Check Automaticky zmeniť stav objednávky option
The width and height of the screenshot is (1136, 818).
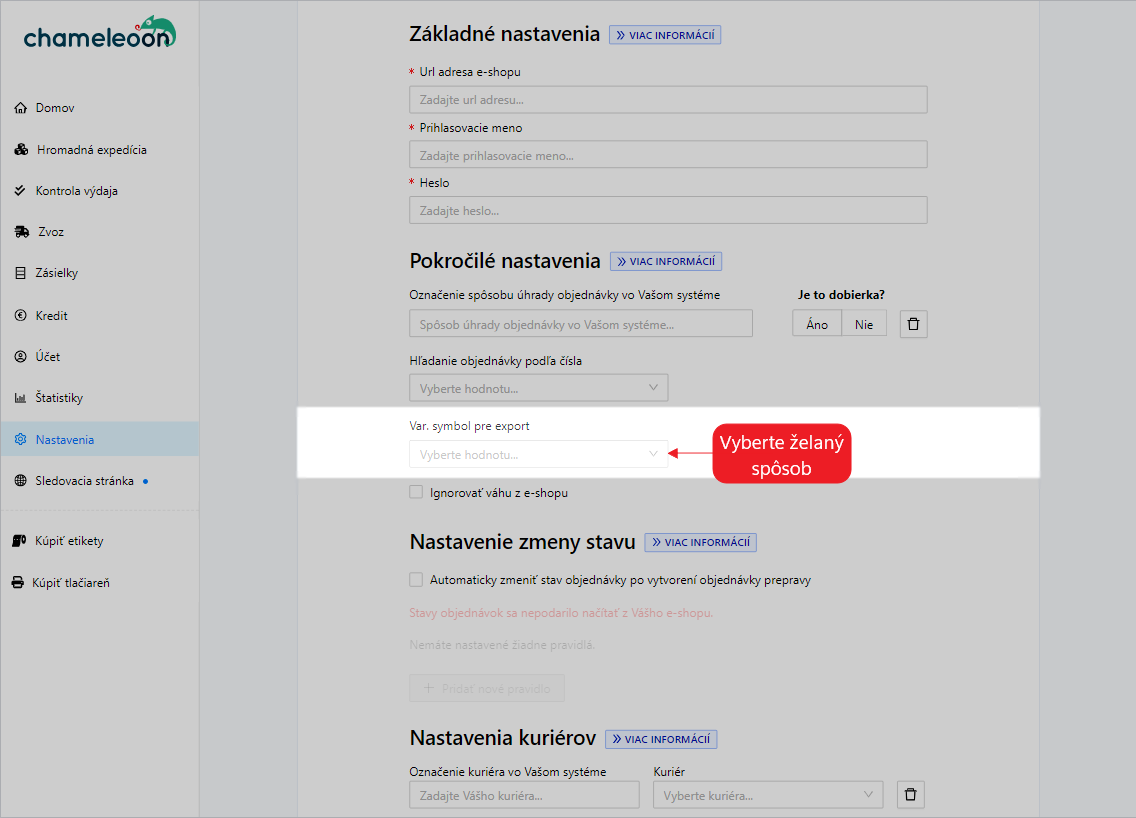416,579
